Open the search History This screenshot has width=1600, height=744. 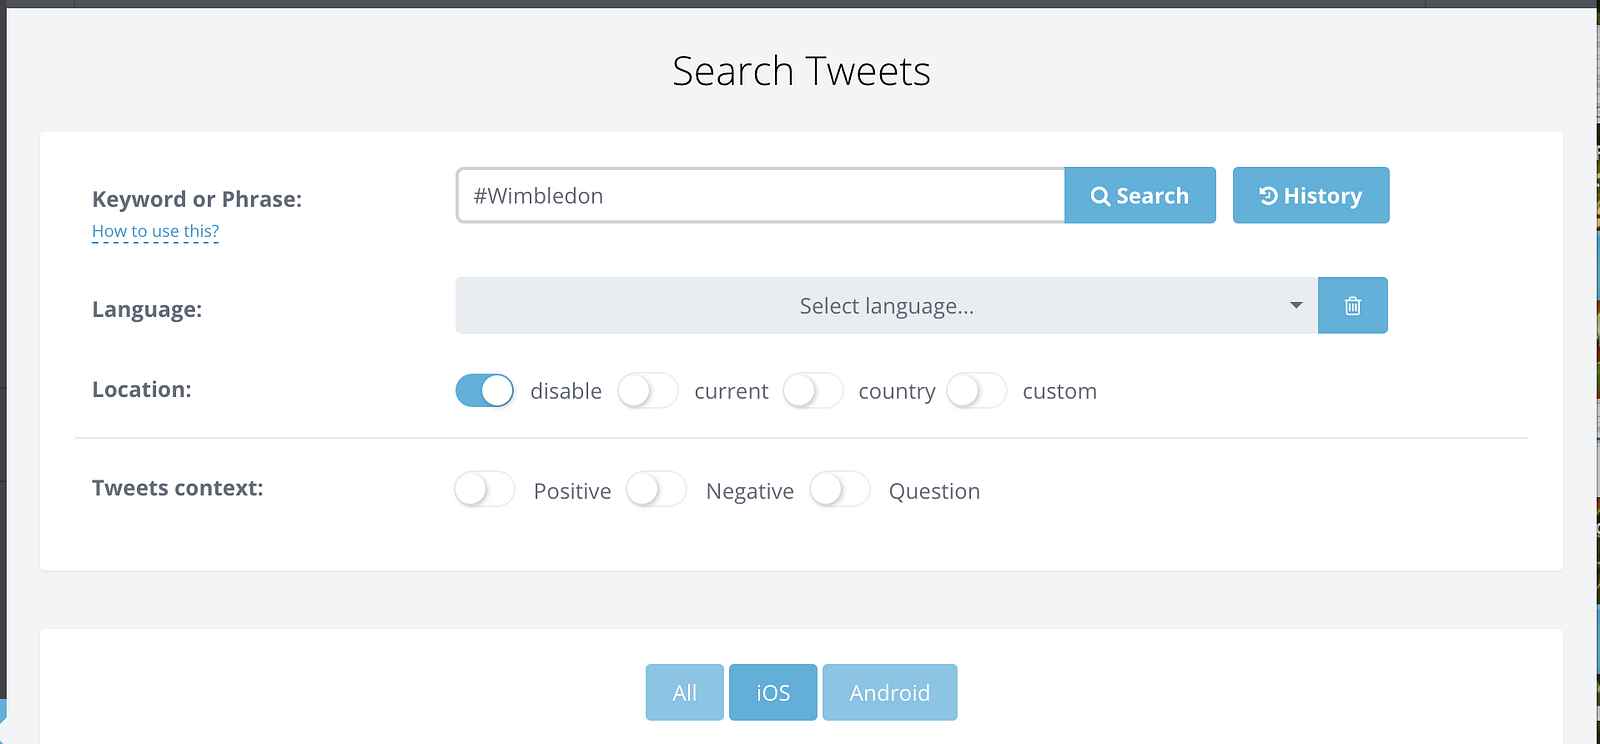click(x=1310, y=196)
